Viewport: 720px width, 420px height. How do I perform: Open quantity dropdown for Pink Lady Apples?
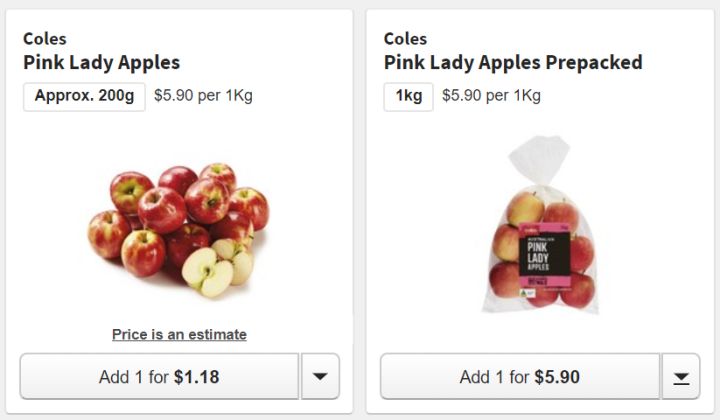320,376
